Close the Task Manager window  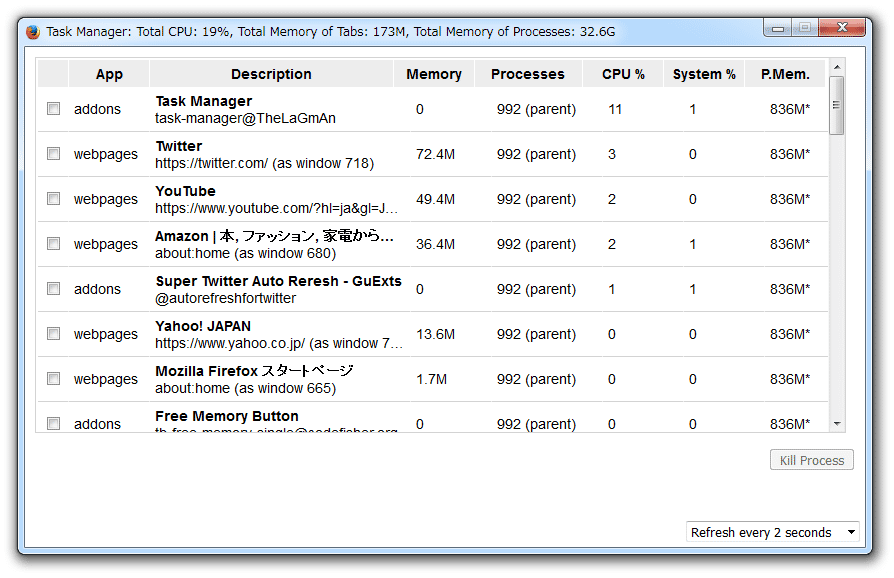pos(842,28)
